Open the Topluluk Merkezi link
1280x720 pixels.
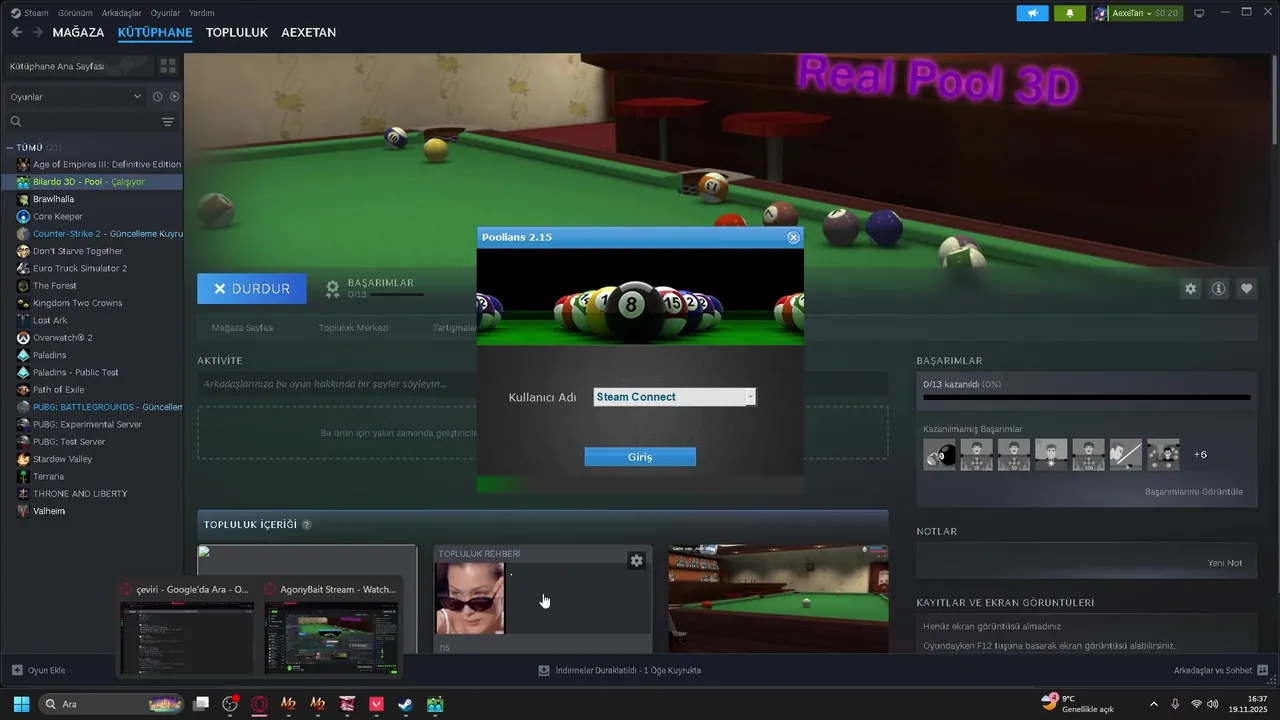(353, 327)
